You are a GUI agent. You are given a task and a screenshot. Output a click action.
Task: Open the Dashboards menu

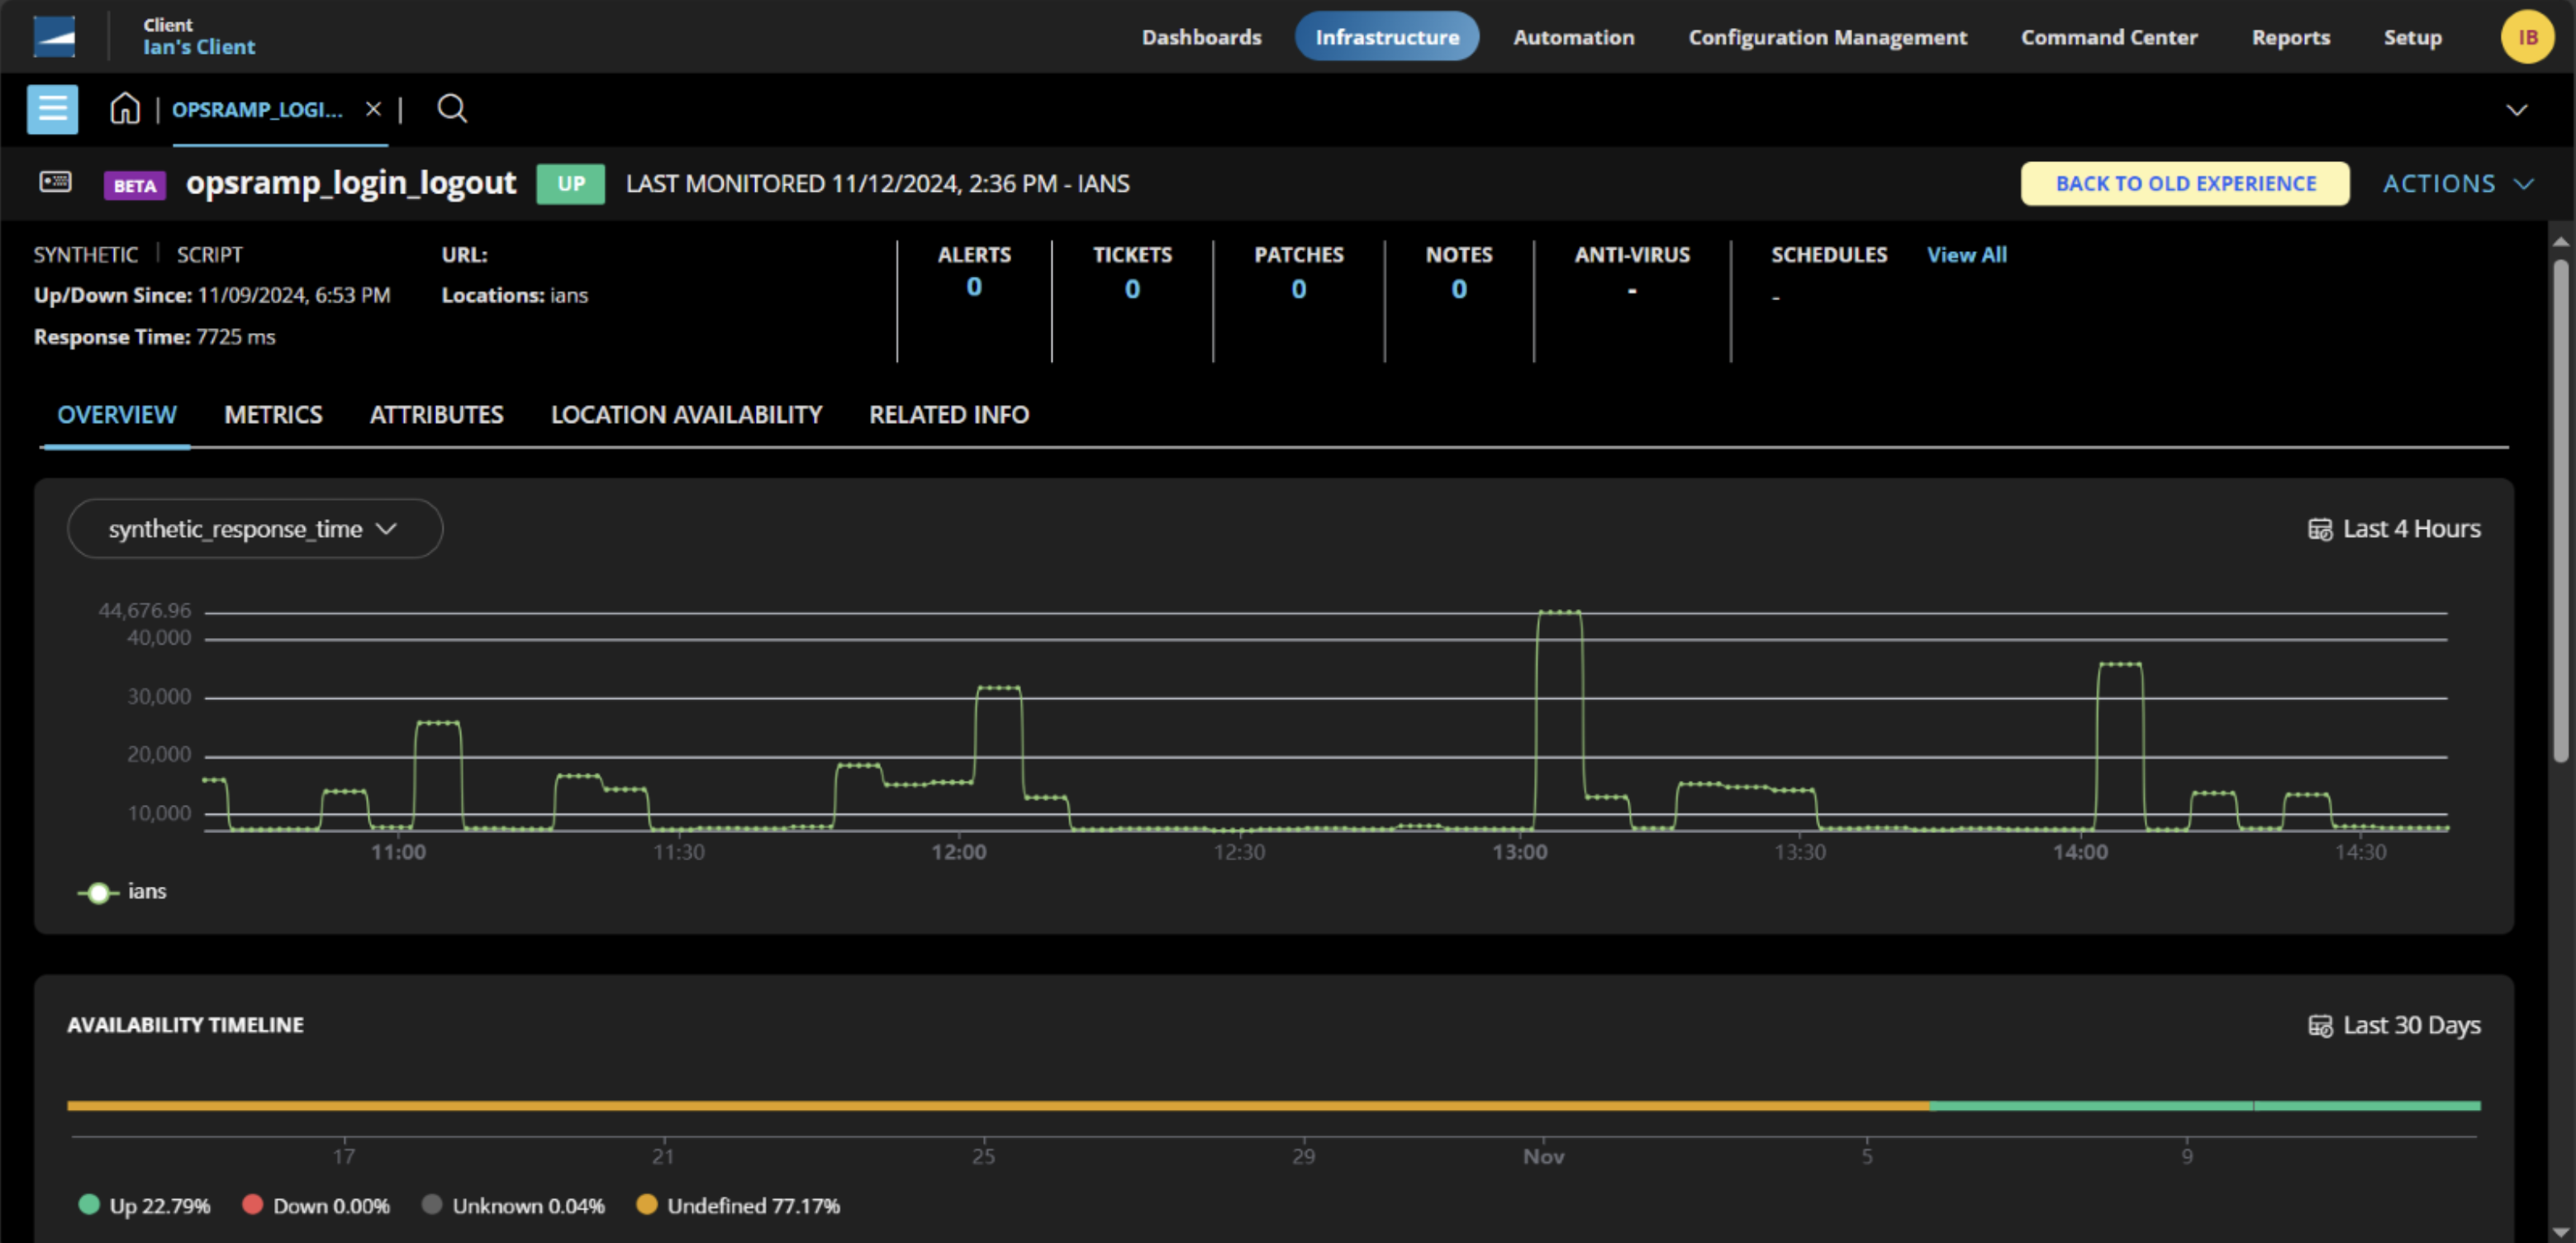[x=1201, y=37]
